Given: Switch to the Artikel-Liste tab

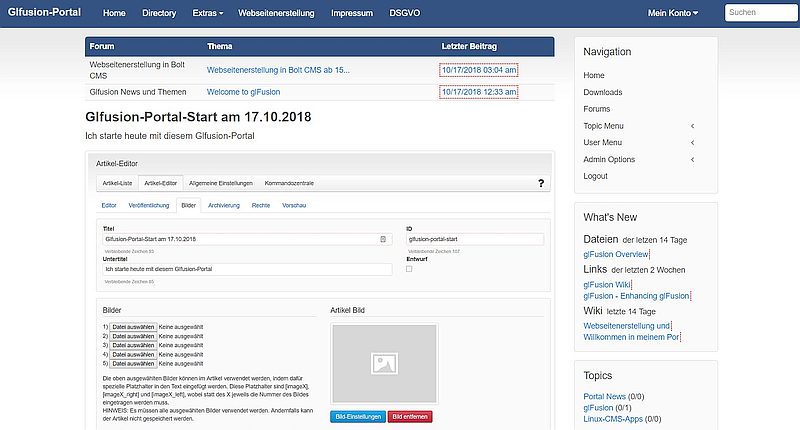Looking at the screenshot, I should (117, 183).
